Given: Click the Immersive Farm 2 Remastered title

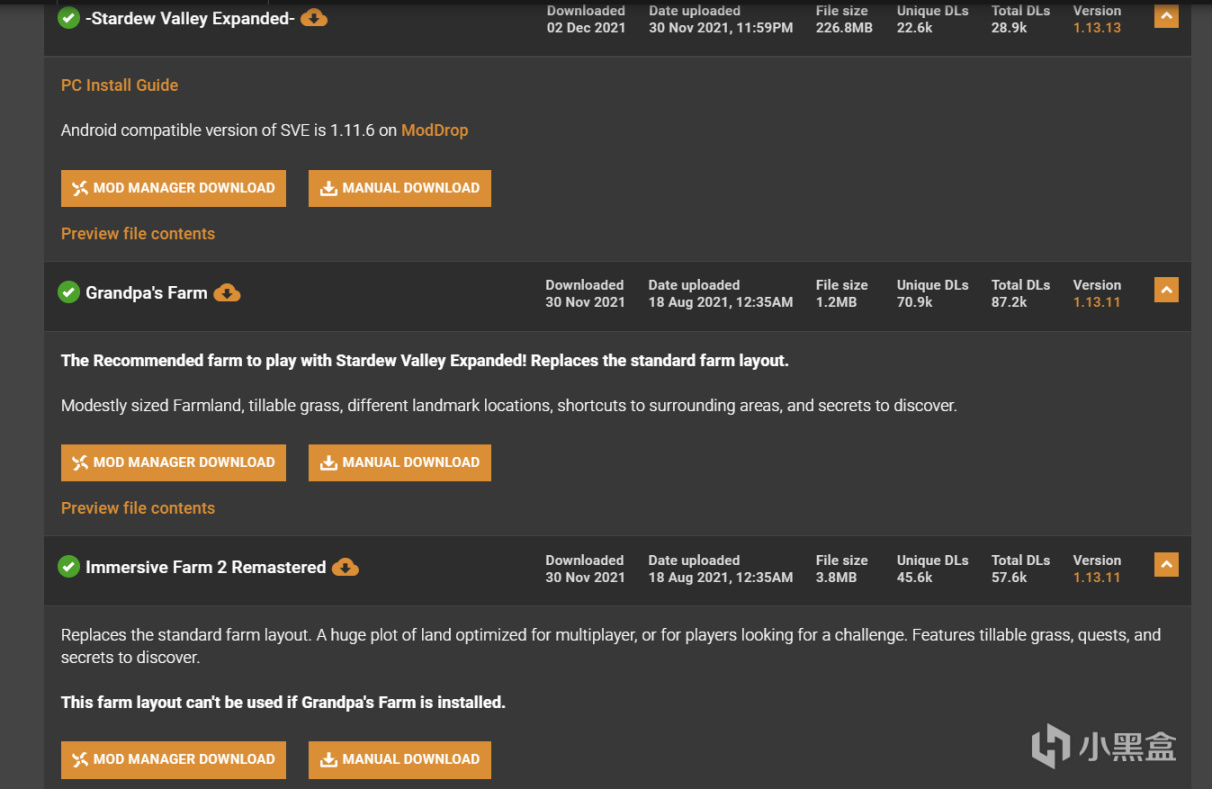Looking at the screenshot, I should pos(206,567).
